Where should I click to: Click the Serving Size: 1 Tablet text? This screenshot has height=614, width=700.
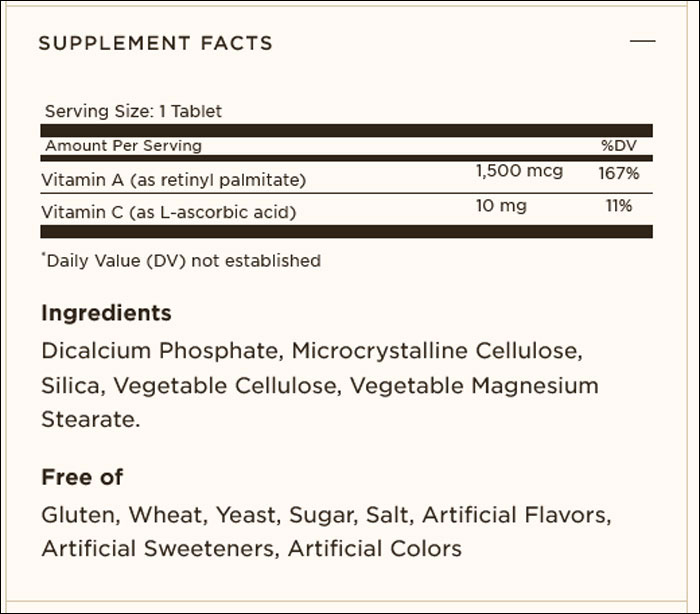[x=133, y=111]
